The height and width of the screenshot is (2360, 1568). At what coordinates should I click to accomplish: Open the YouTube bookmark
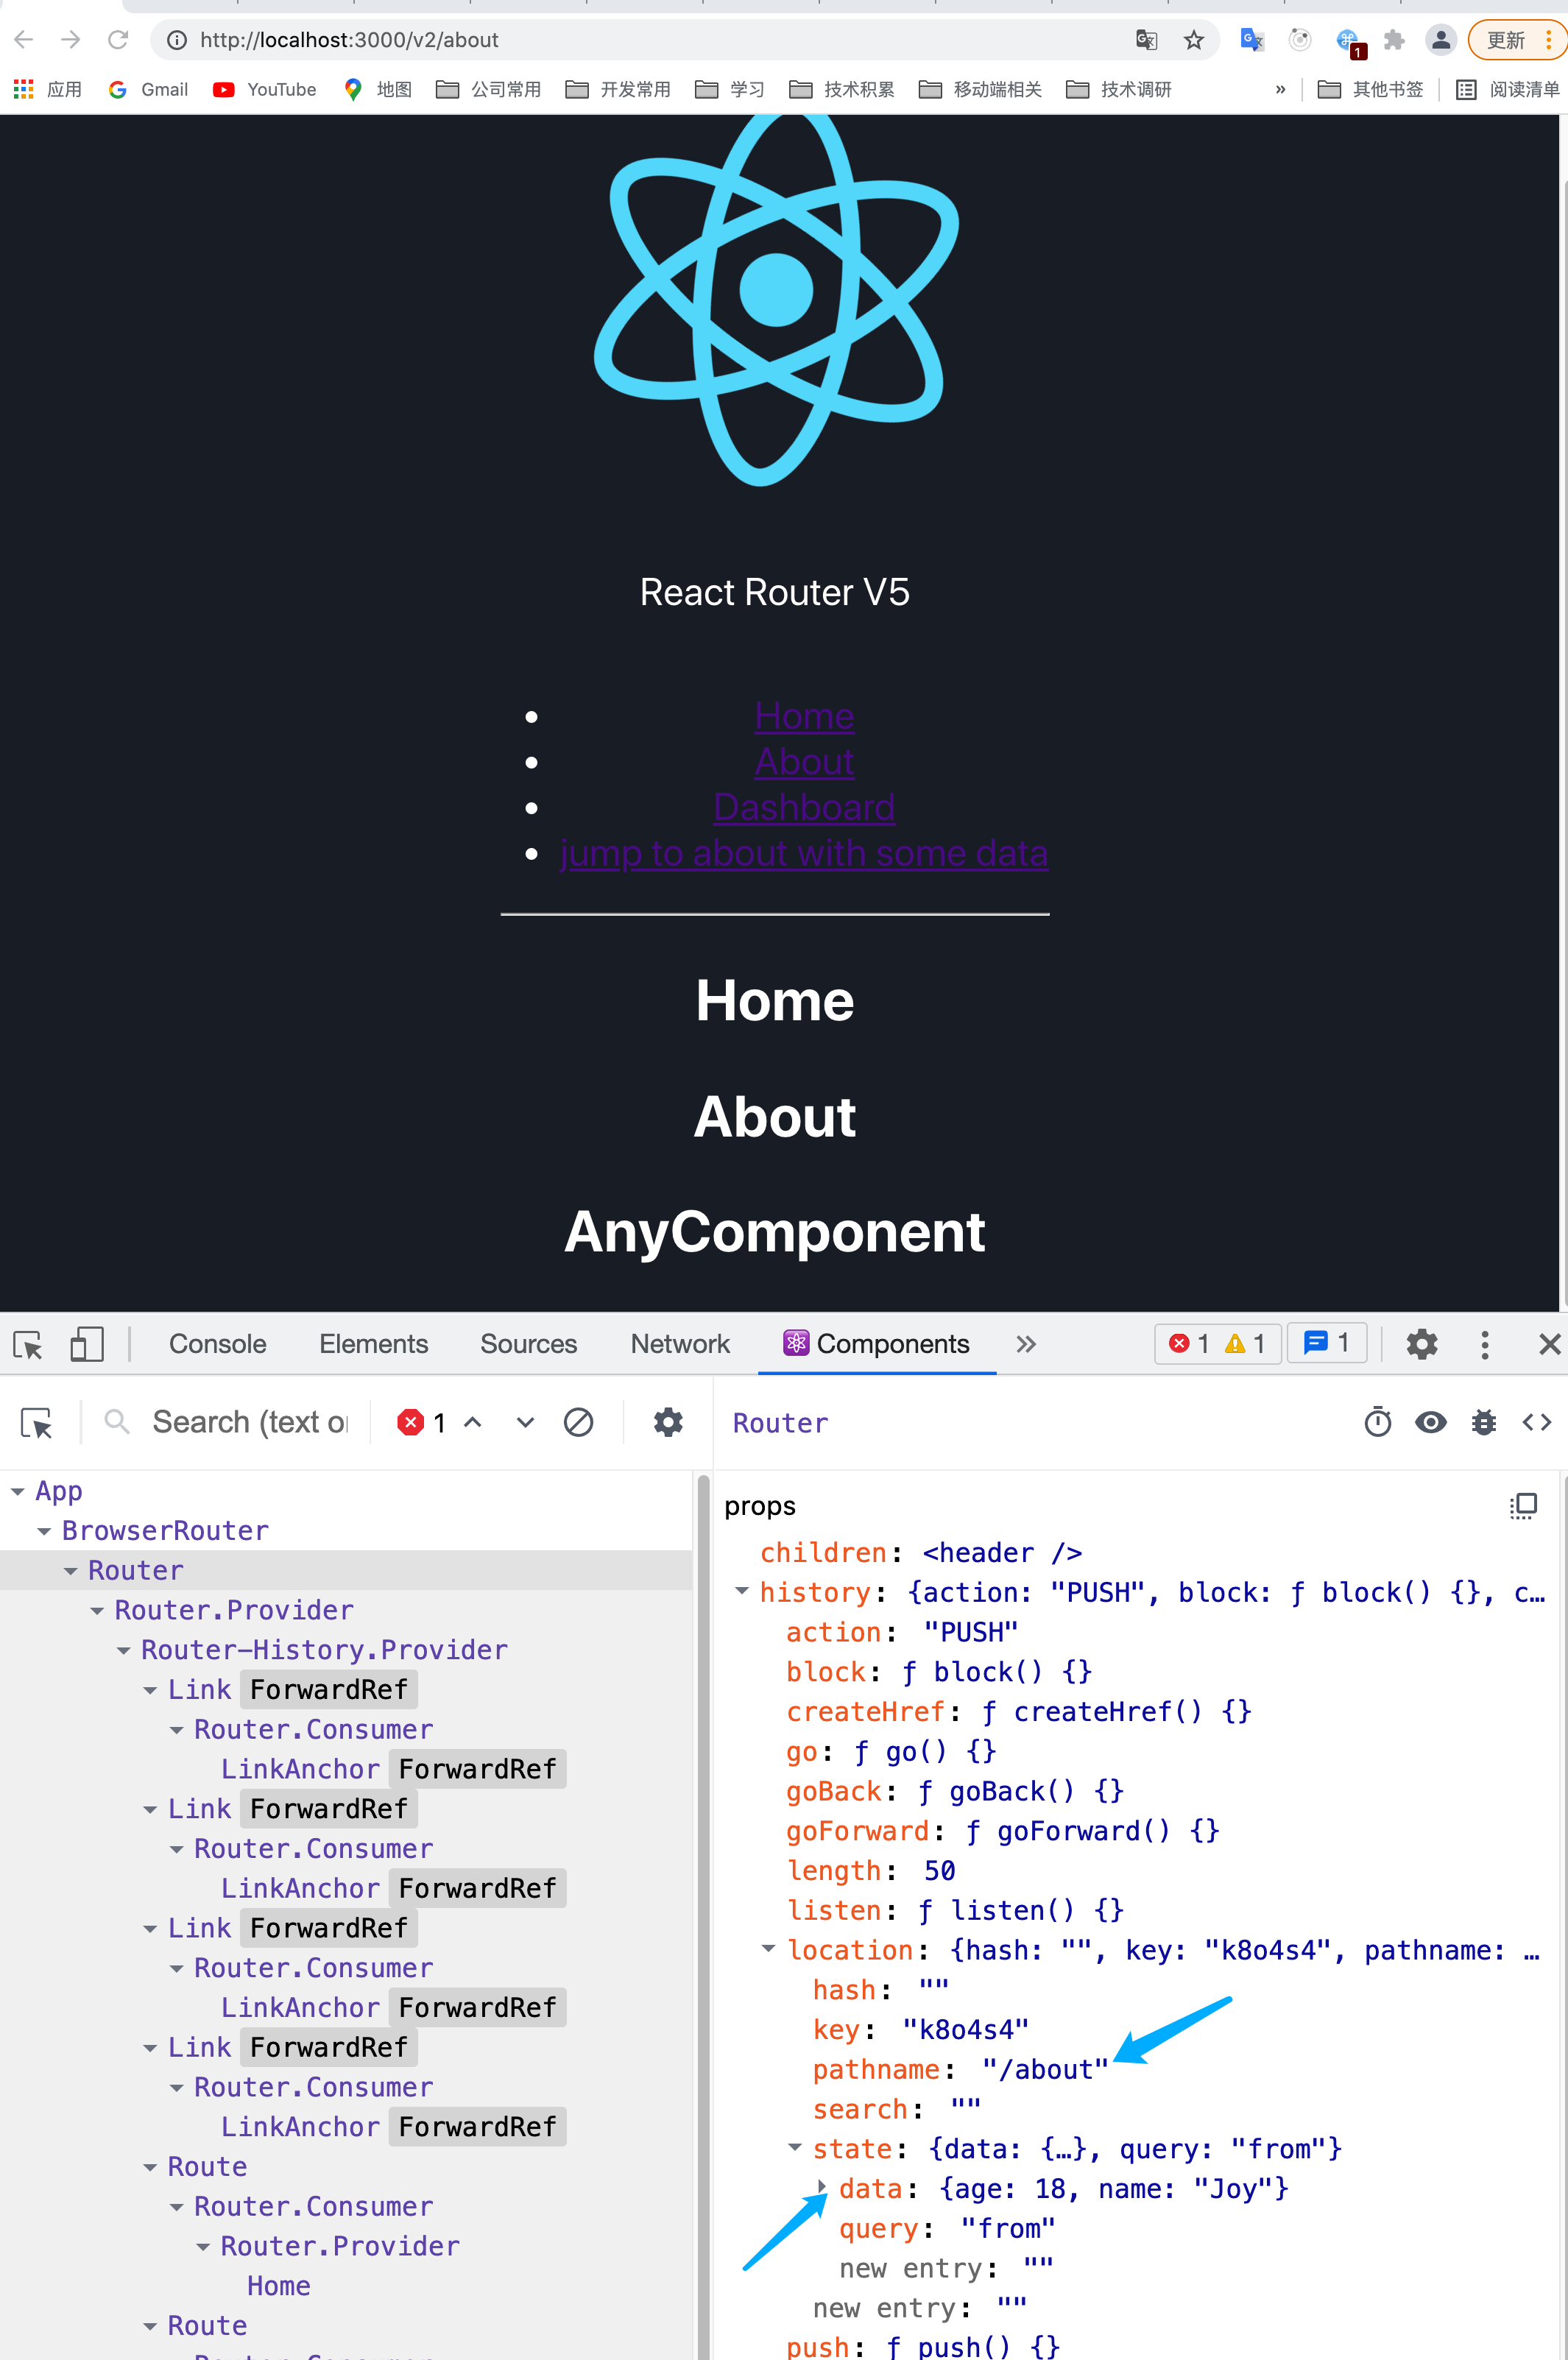coord(264,90)
